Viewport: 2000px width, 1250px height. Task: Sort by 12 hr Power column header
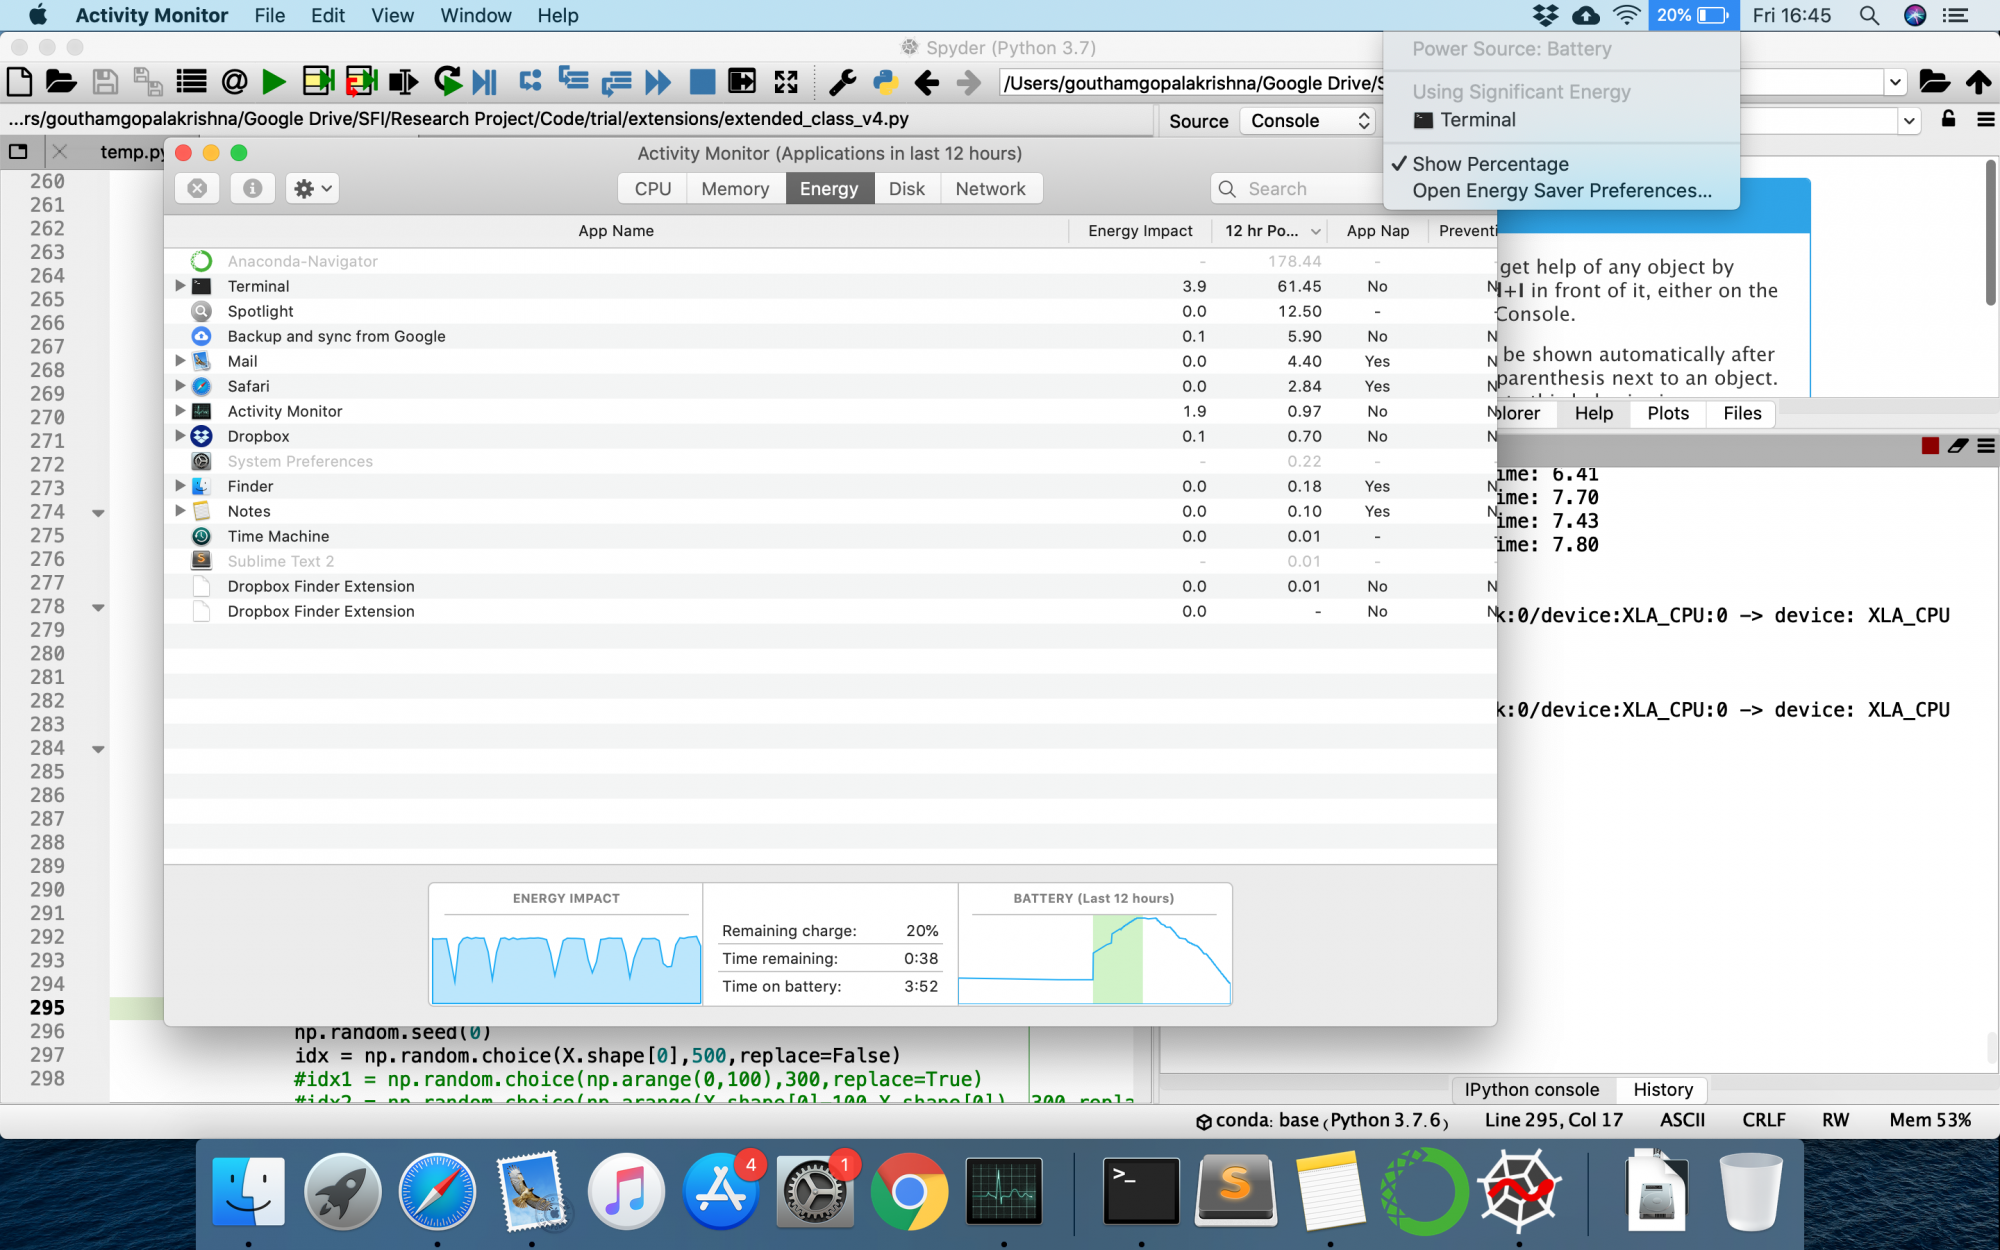click(1270, 231)
